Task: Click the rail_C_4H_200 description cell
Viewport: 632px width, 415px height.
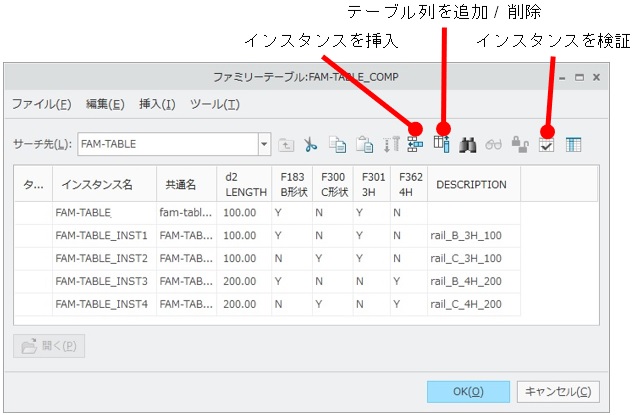Action: click(474, 304)
